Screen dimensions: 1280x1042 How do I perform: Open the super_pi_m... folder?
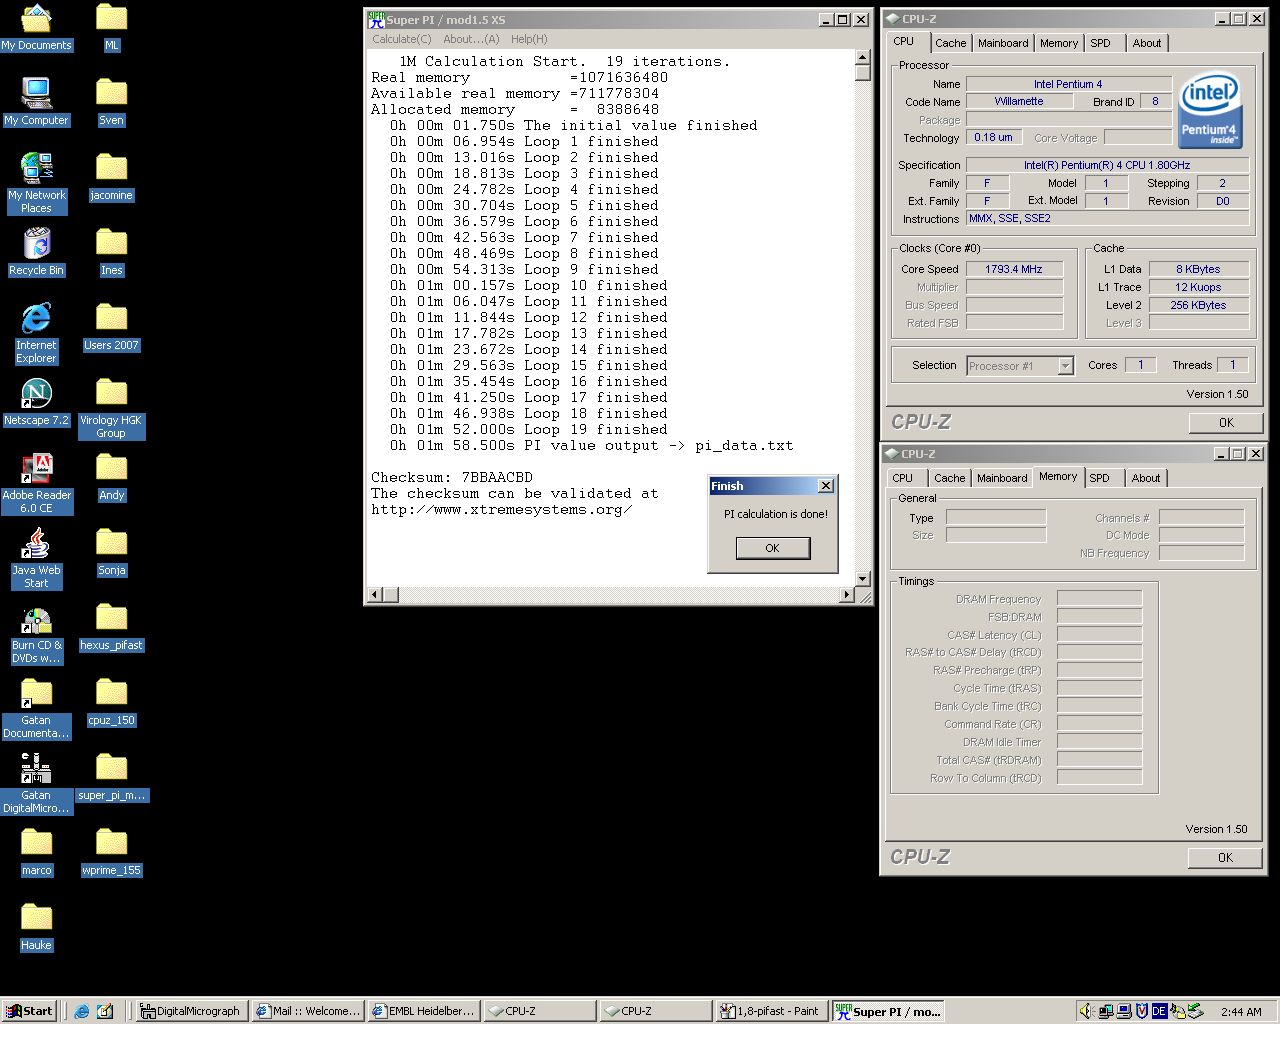coord(111,777)
